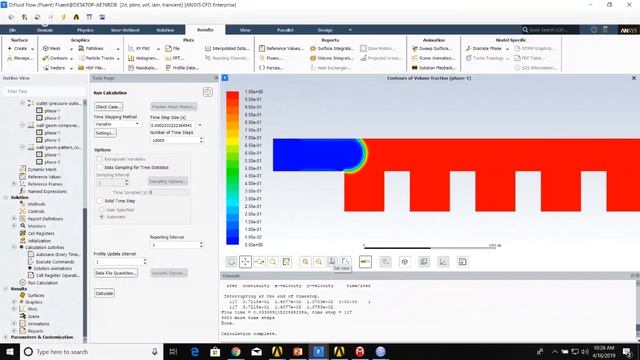640x360 pixels.
Task: Switch to the View ribbon tab
Action: click(x=245, y=30)
